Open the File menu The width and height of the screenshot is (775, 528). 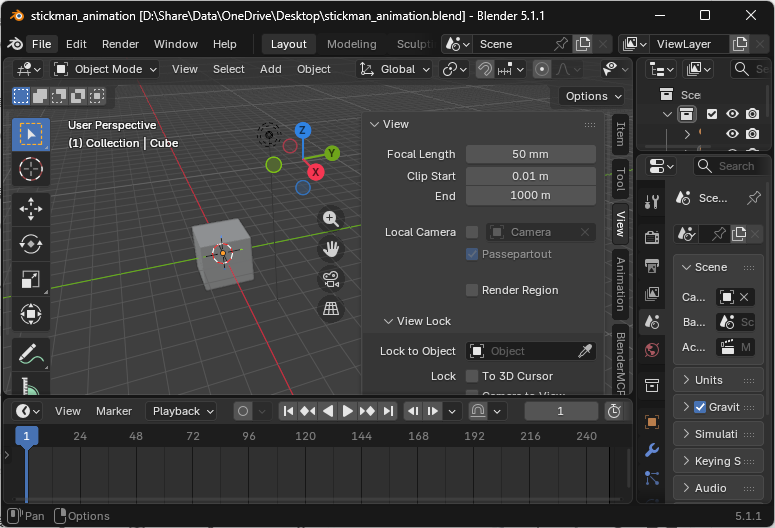(42, 44)
